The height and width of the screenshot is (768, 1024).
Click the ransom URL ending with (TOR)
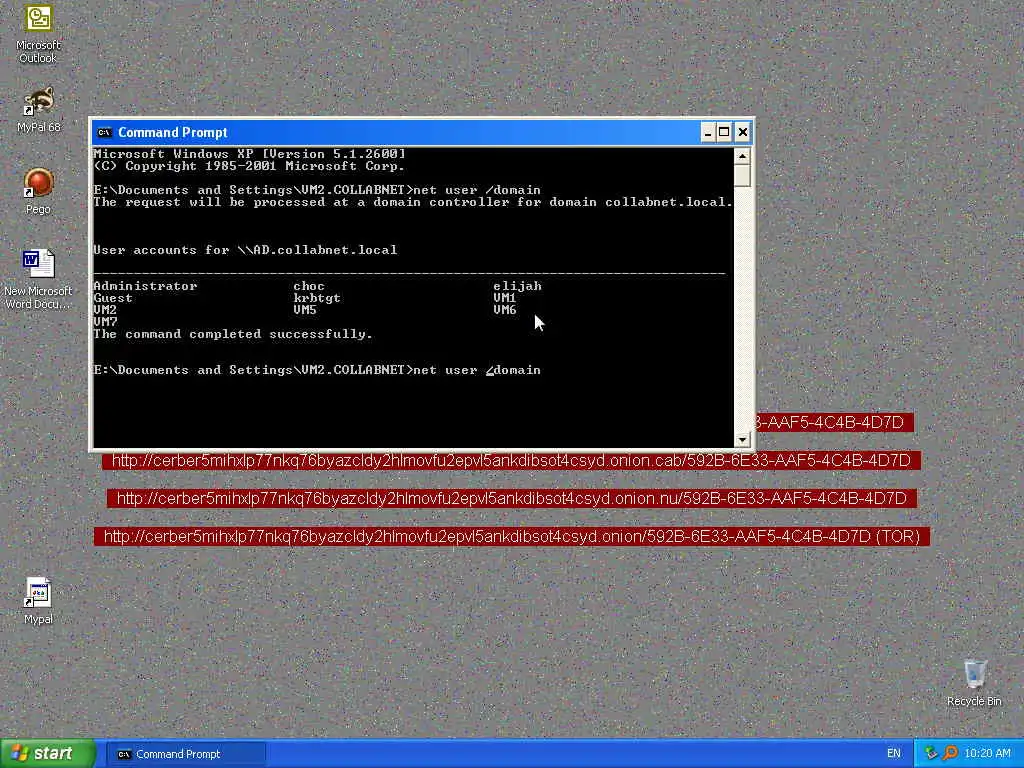[x=511, y=536]
